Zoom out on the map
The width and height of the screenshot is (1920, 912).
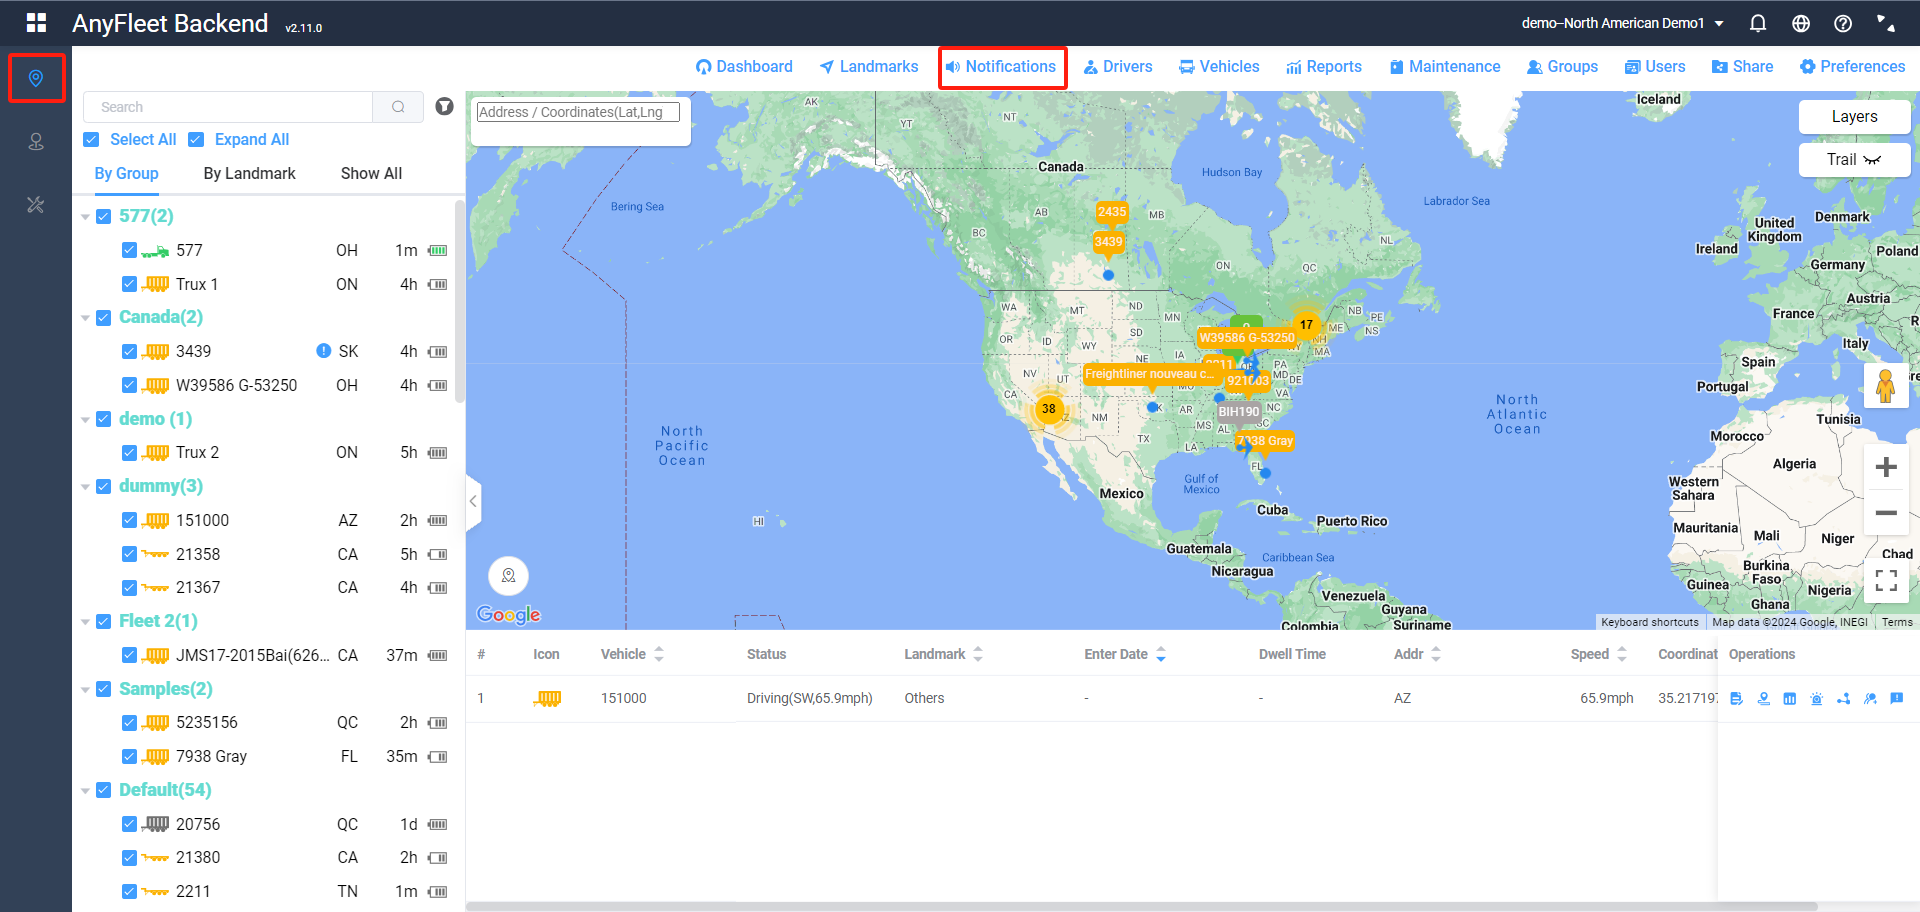click(1886, 513)
